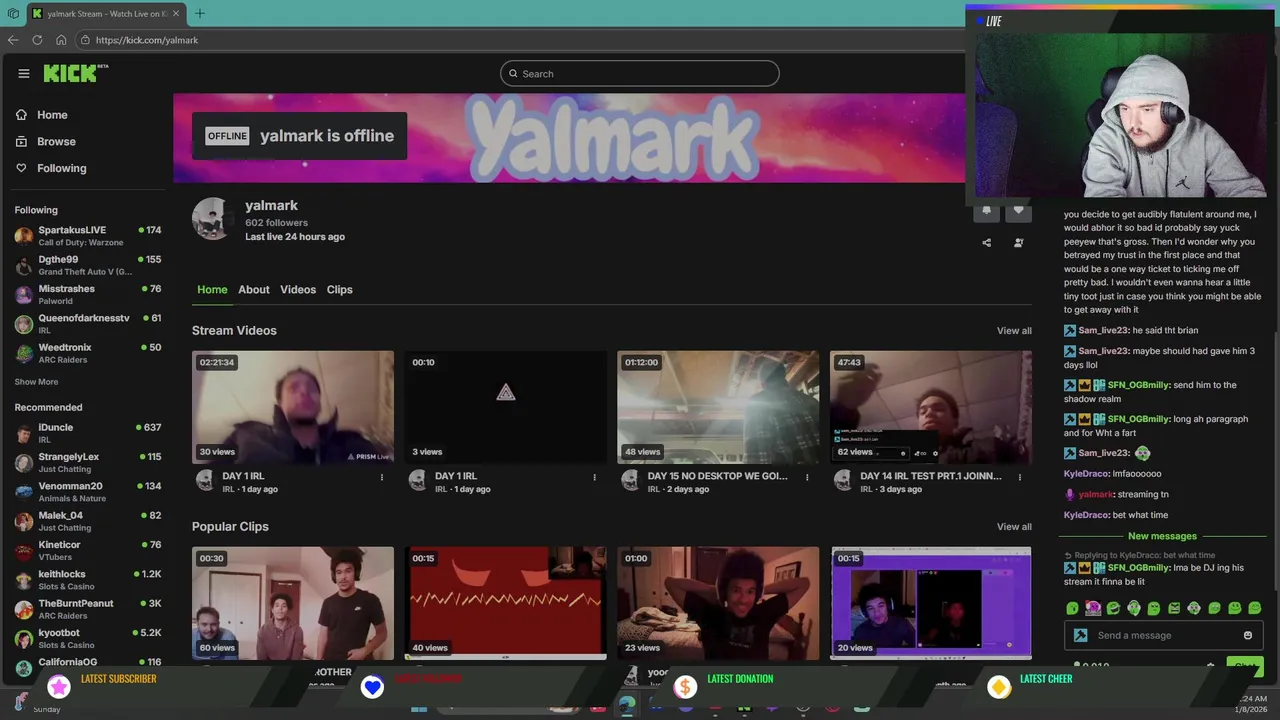
Task: Open TheBurntPeanut channel link
Action: 88,609
